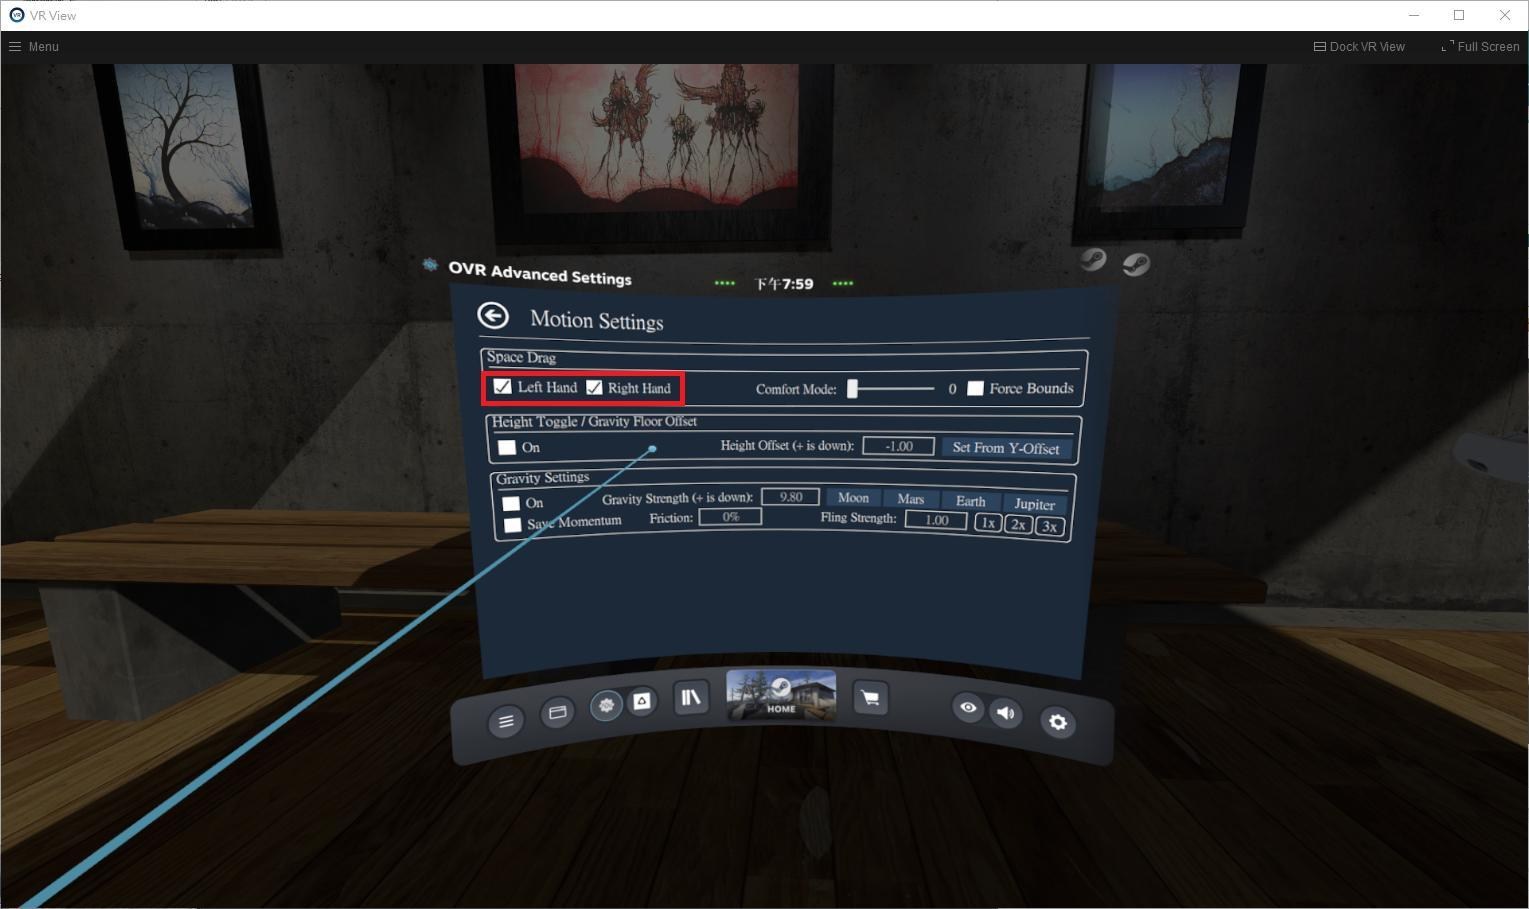Click the eye visibility icon

pyautogui.click(x=967, y=708)
